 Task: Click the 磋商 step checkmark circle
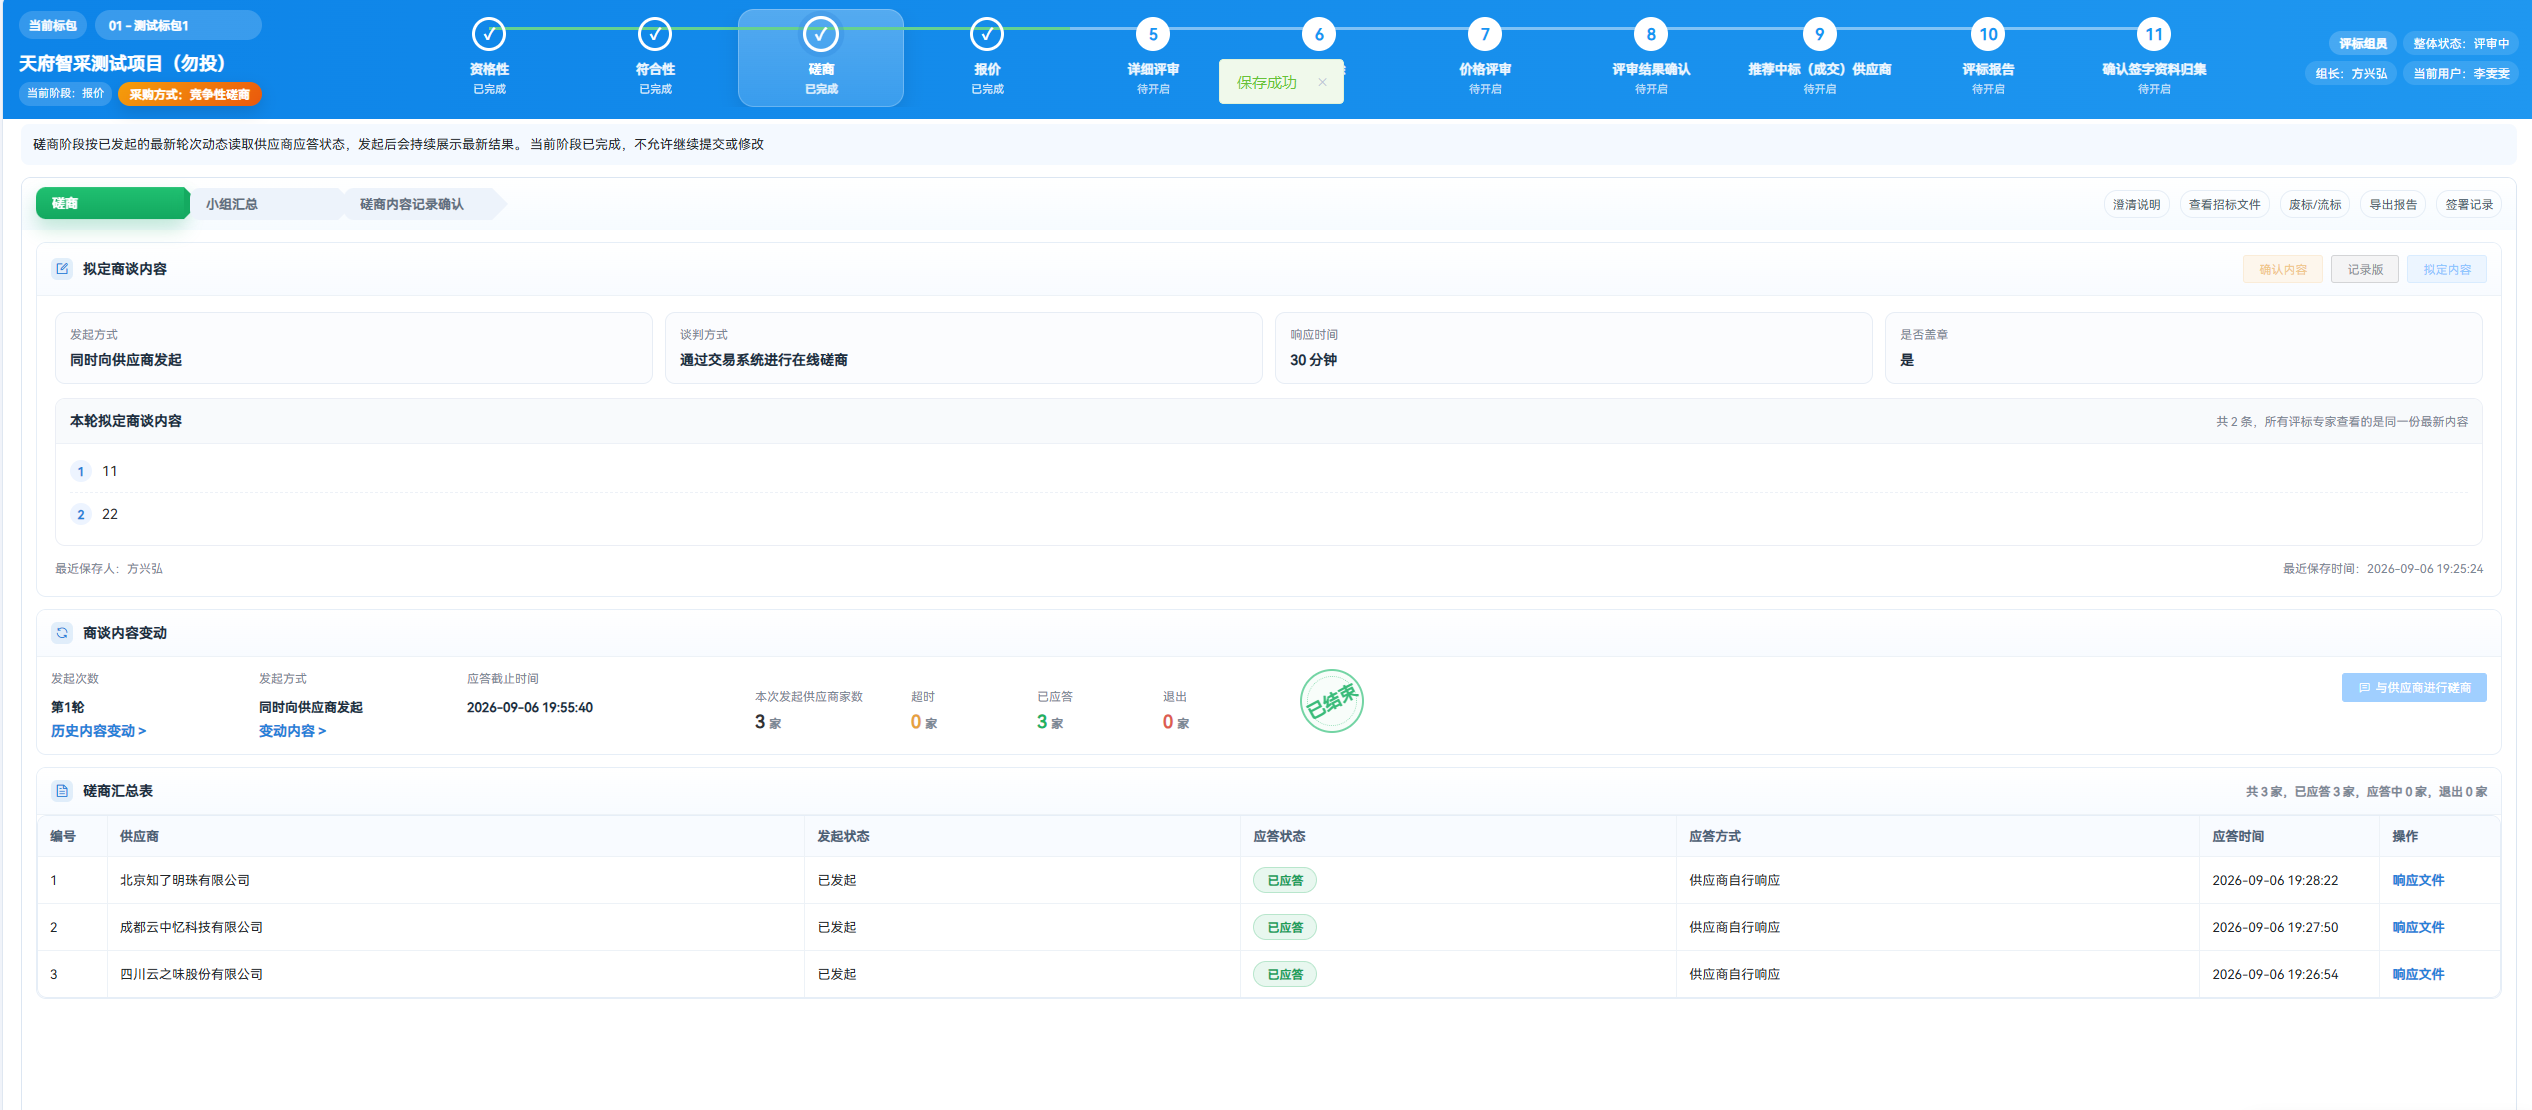821,35
